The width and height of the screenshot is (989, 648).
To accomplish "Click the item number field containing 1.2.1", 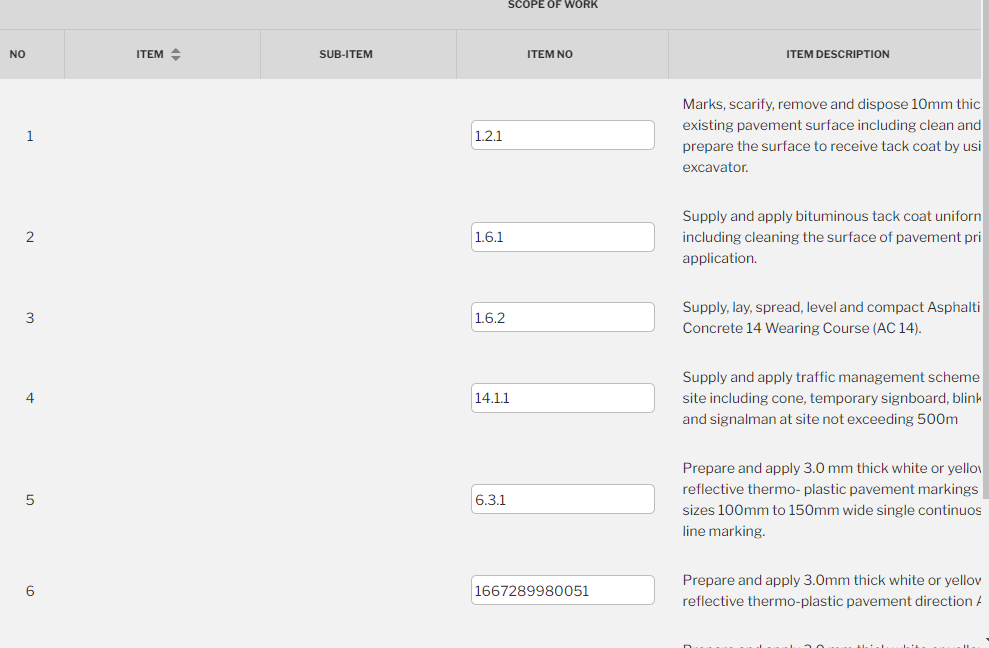I will (563, 135).
